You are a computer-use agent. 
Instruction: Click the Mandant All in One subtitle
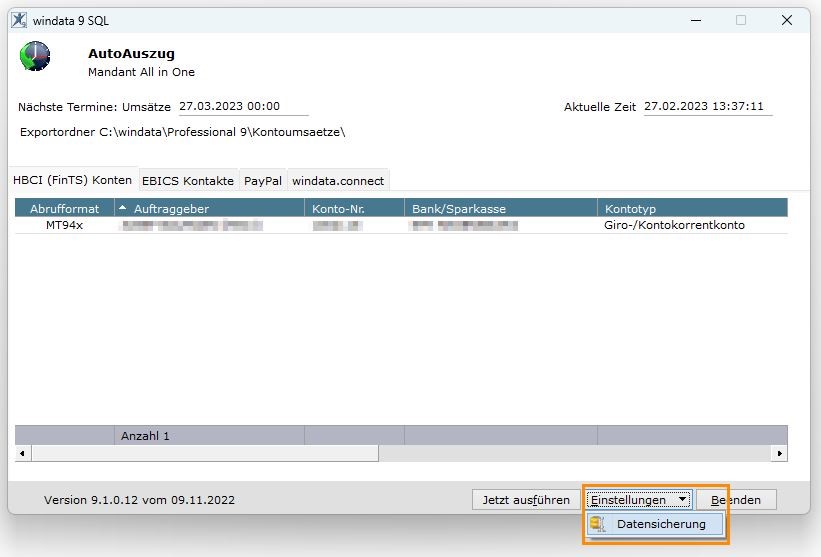141,72
